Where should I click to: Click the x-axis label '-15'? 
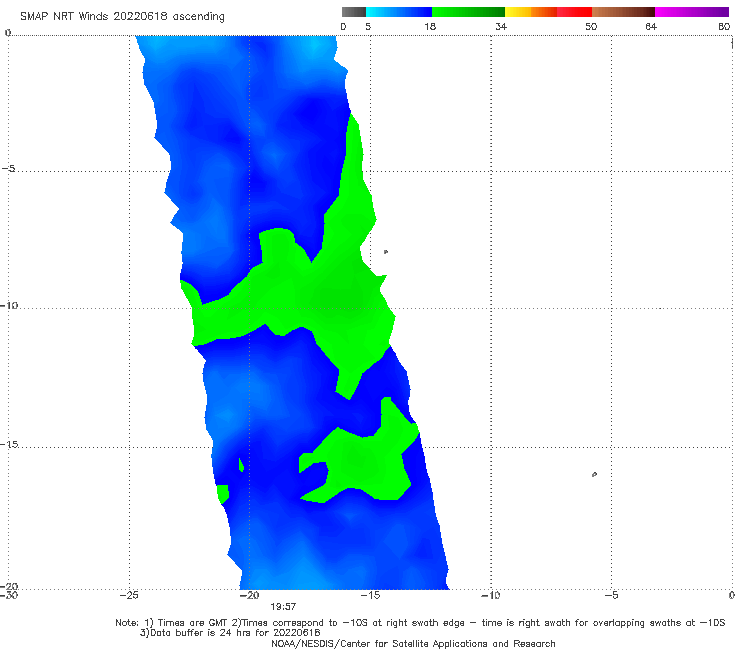pyautogui.click(x=370, y=595)
